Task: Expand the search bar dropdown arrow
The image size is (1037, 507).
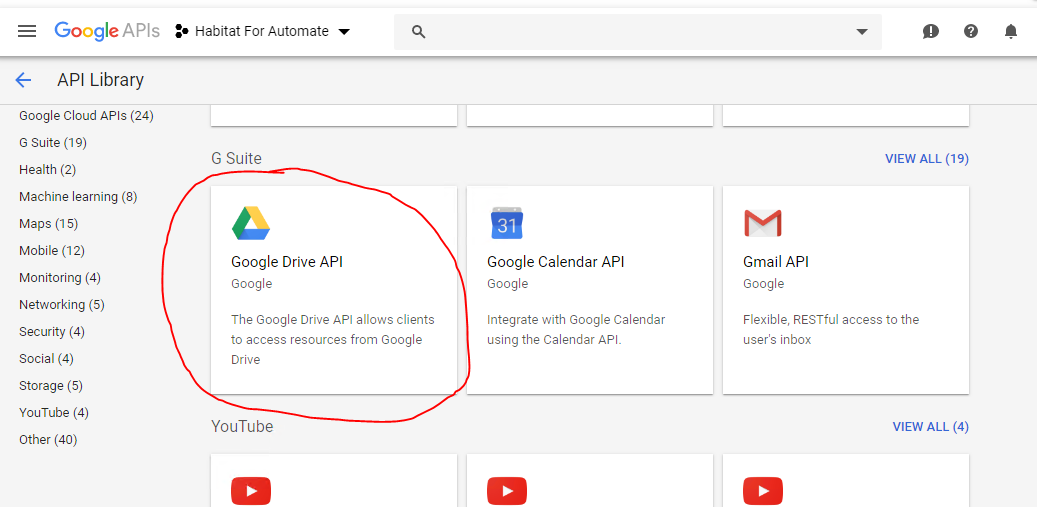Action: coord(862,31)
